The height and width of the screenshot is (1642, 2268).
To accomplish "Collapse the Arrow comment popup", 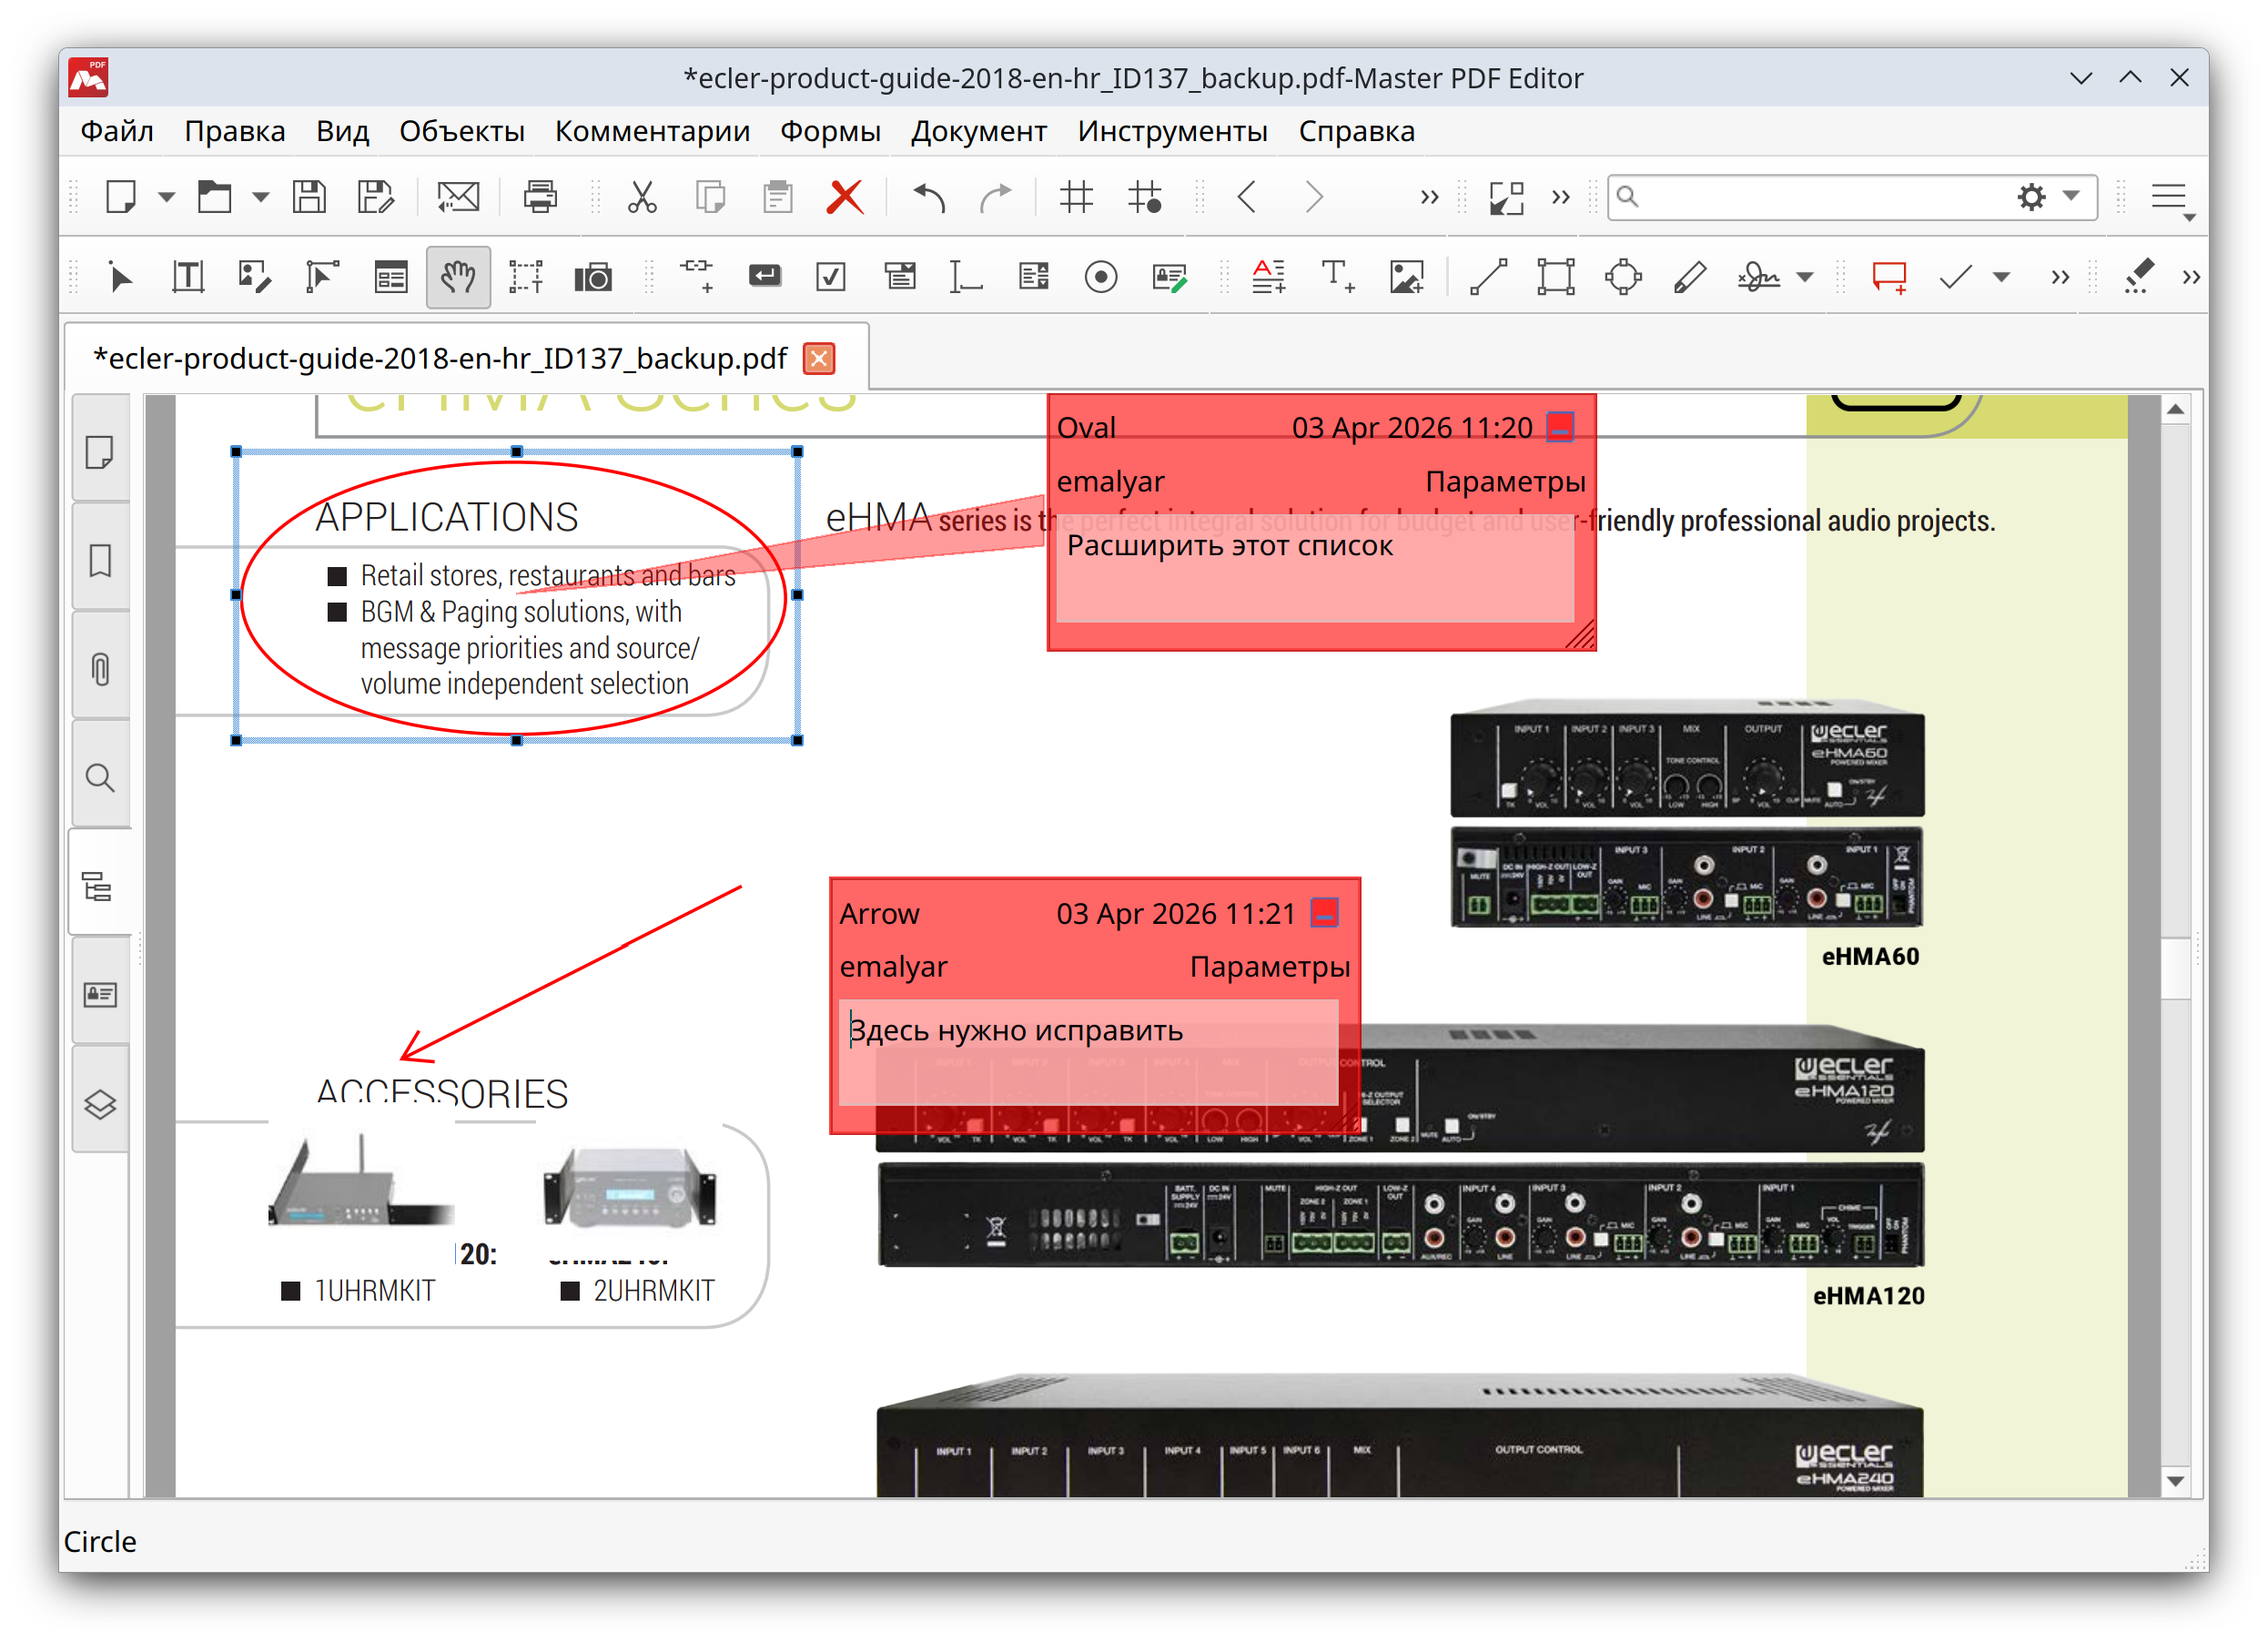I will tap(1324, 913).
